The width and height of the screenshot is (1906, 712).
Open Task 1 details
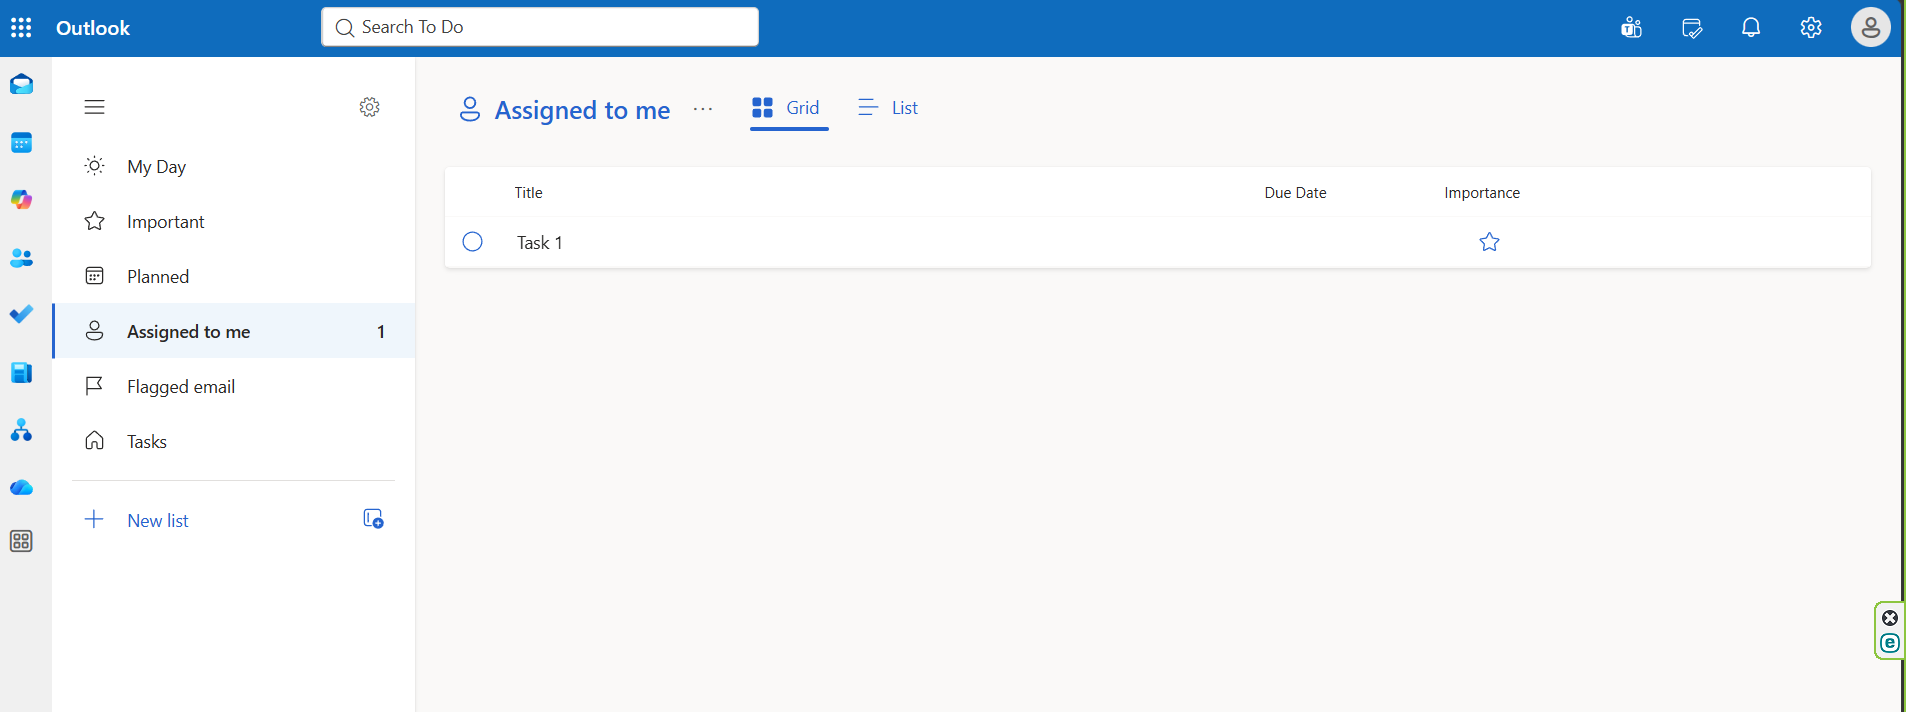540,242
